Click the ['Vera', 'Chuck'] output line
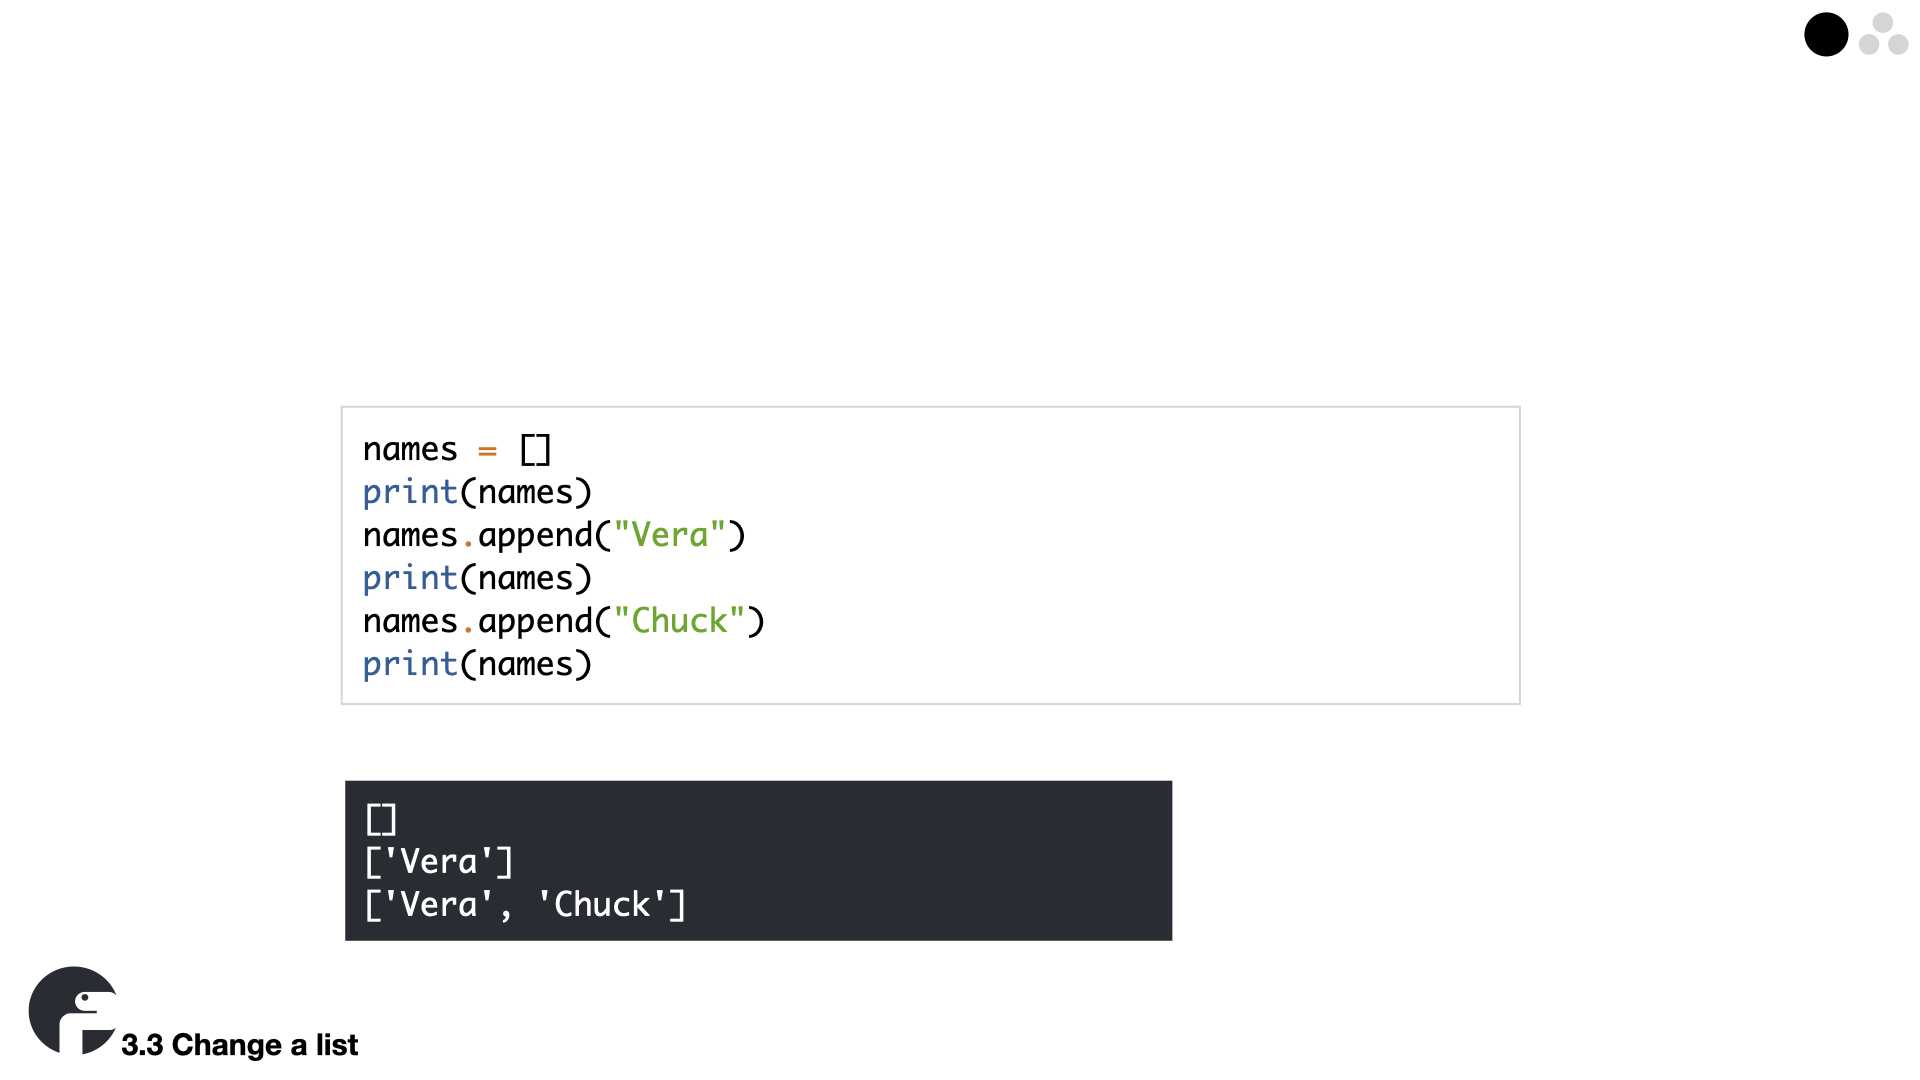The width and height of the screenshot is (1920, 1080). pos(525,905)
